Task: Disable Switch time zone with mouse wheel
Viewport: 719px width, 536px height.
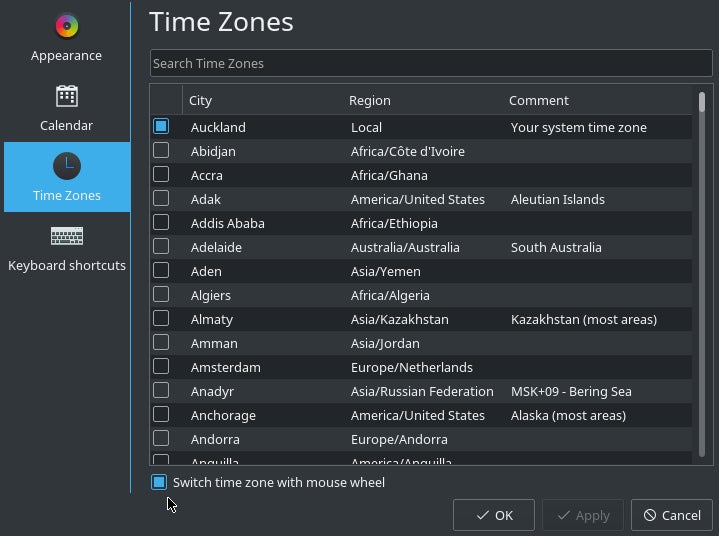Action: pos(159,482)
